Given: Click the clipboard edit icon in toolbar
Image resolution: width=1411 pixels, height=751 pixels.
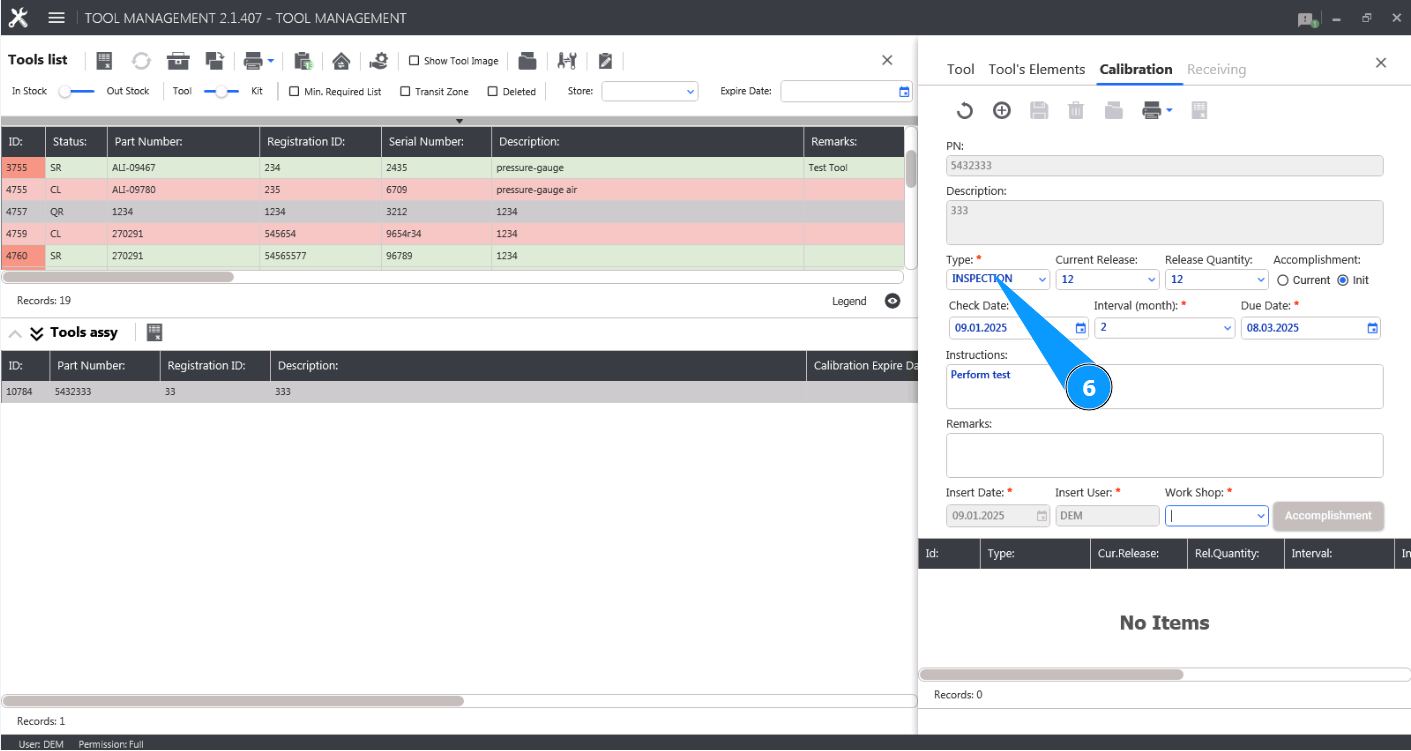Looking at the screenshot, I should tap(605, 61).
